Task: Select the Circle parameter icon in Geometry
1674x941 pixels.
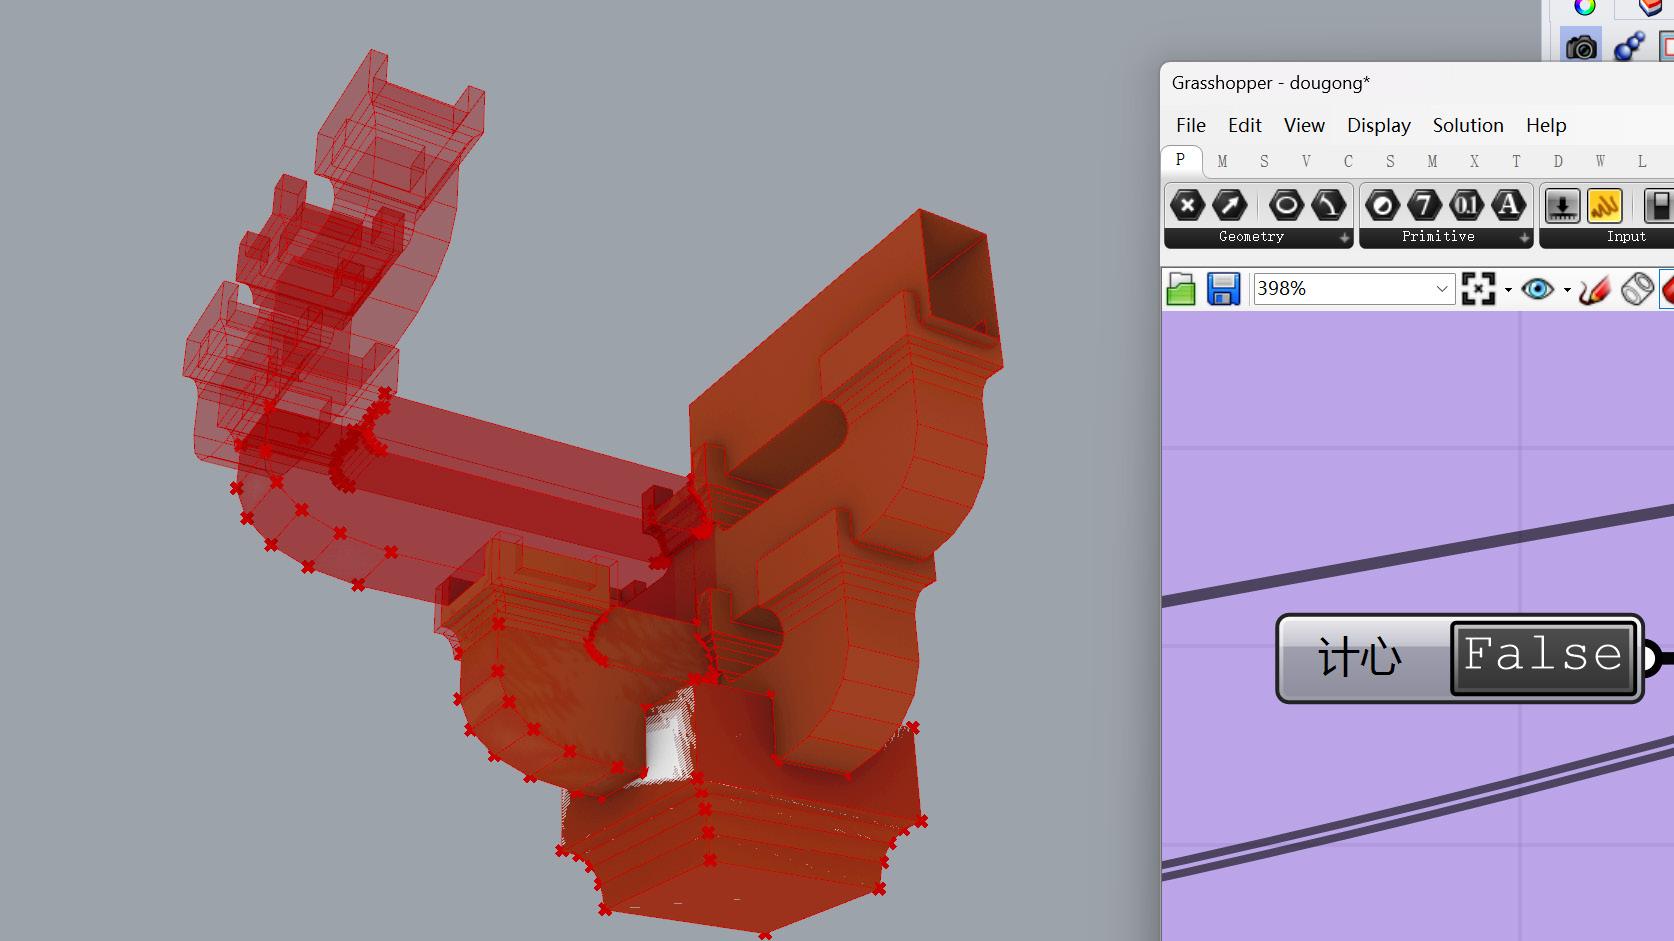Action: 1286,206
